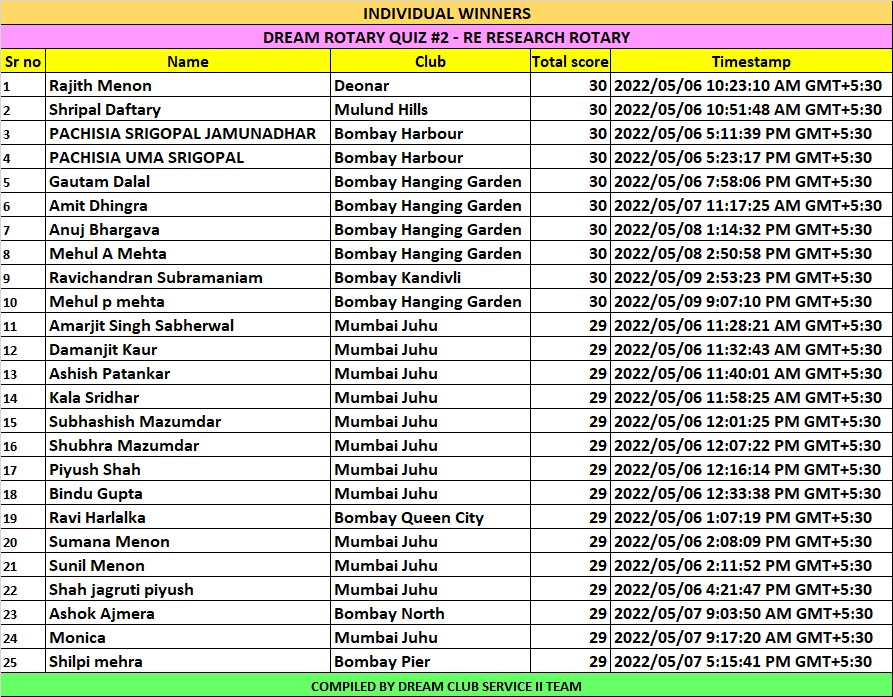Select the name Sumana Menon

click(x=109, y=542)
